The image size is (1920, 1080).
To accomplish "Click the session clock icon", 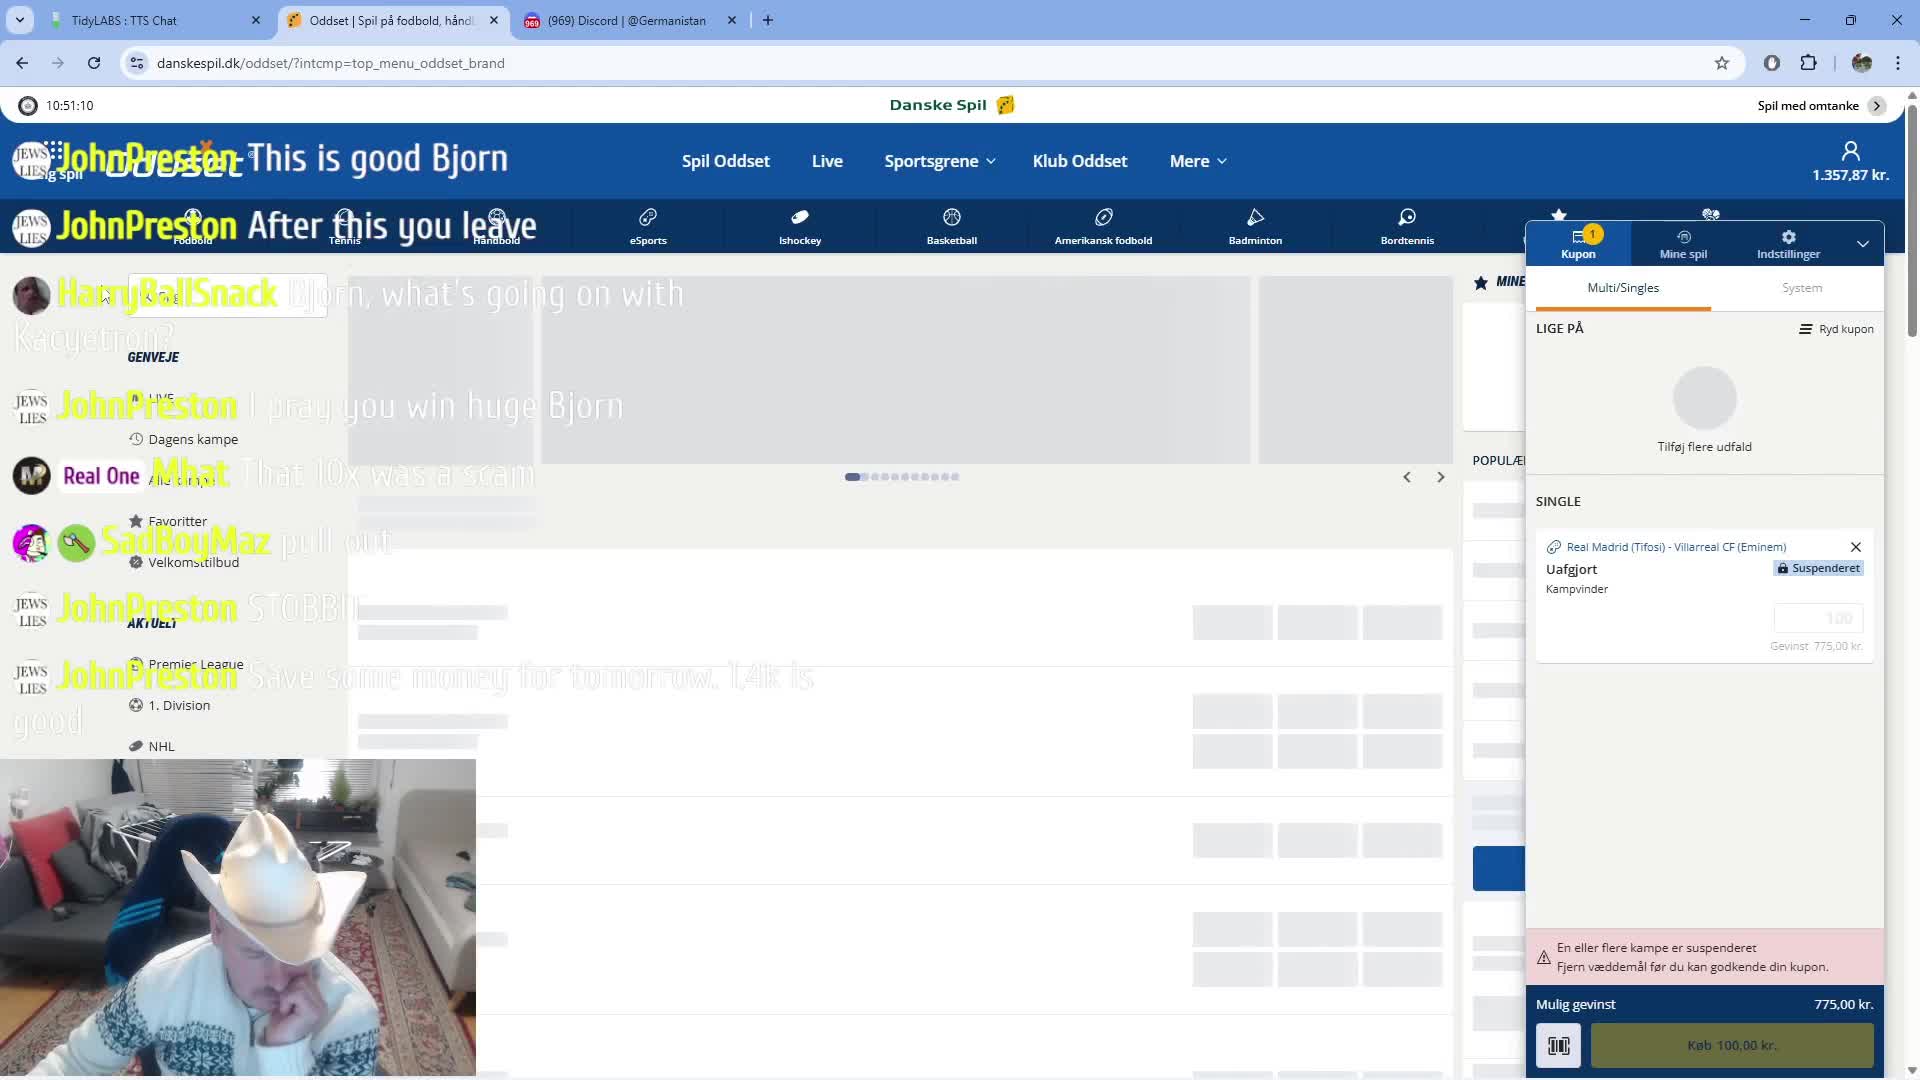I will click(28, 105).
